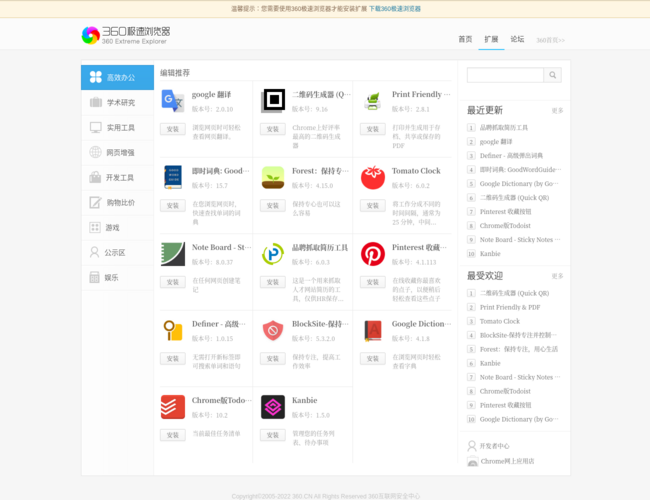Install the Note Board extension
The width and height of the screenshot is (650, 500).
172,282
